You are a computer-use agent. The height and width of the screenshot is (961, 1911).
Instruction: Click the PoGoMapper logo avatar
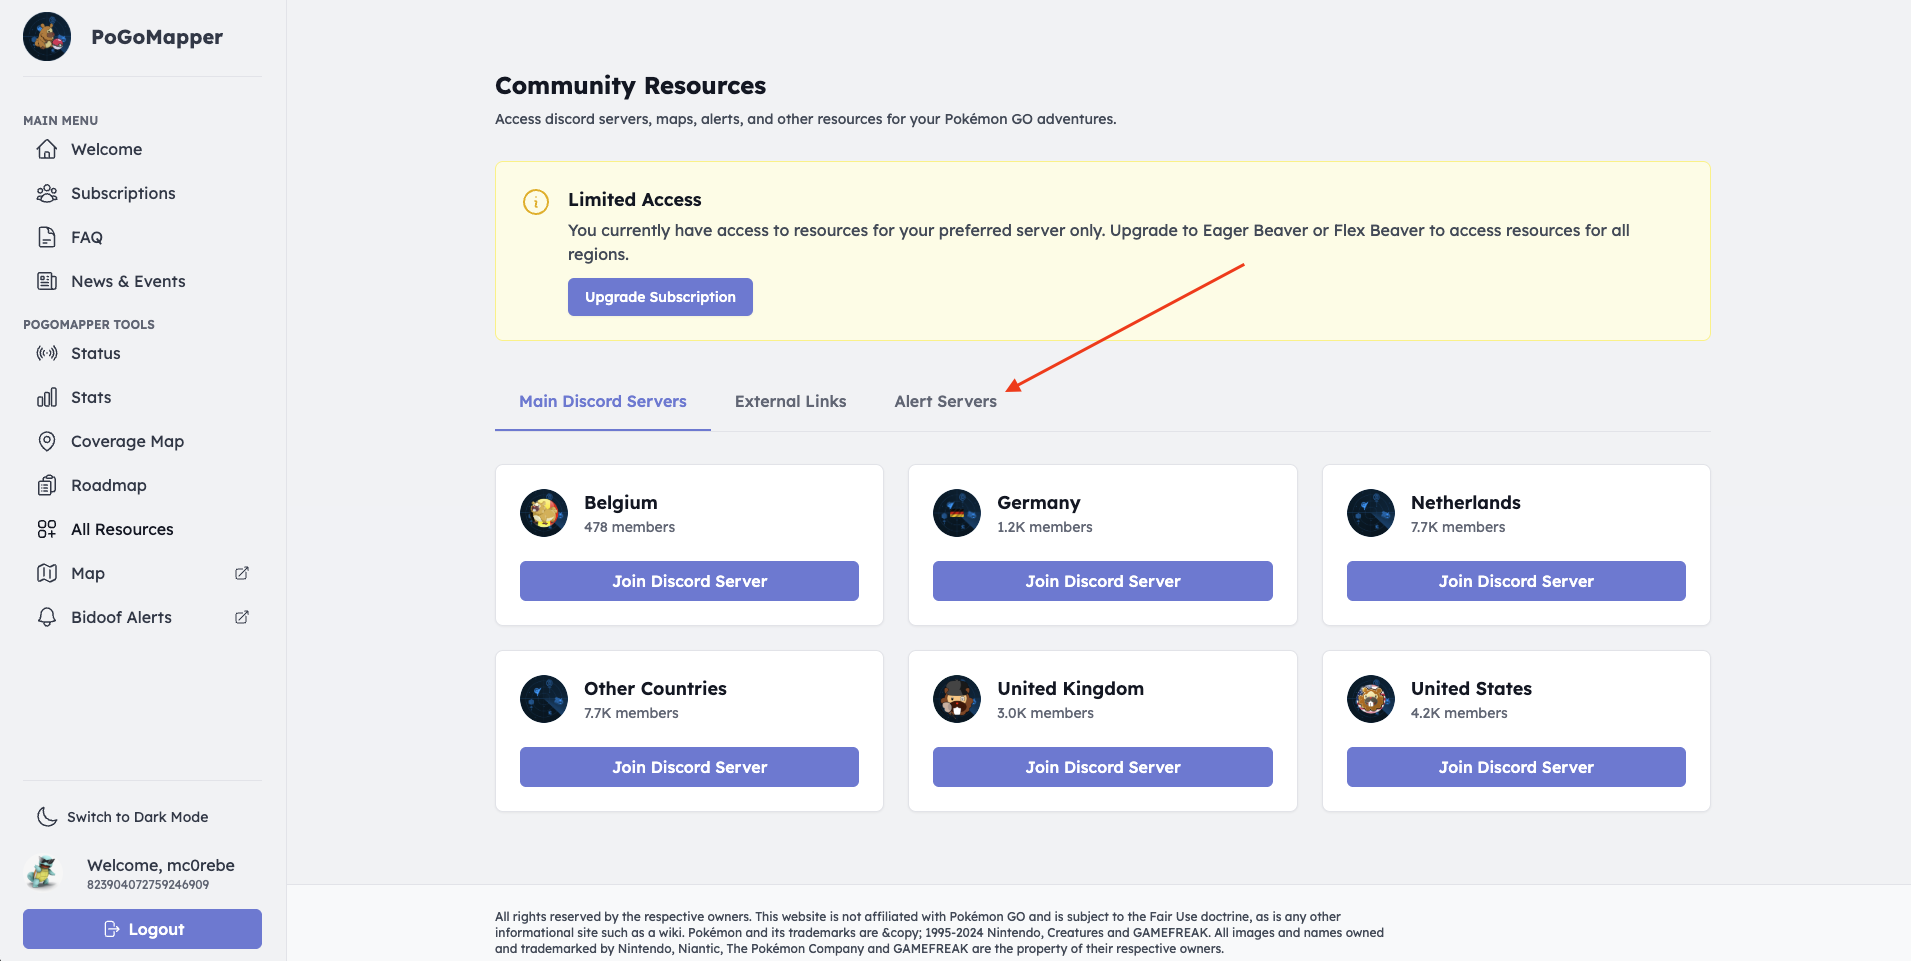[x=47, y=37]
